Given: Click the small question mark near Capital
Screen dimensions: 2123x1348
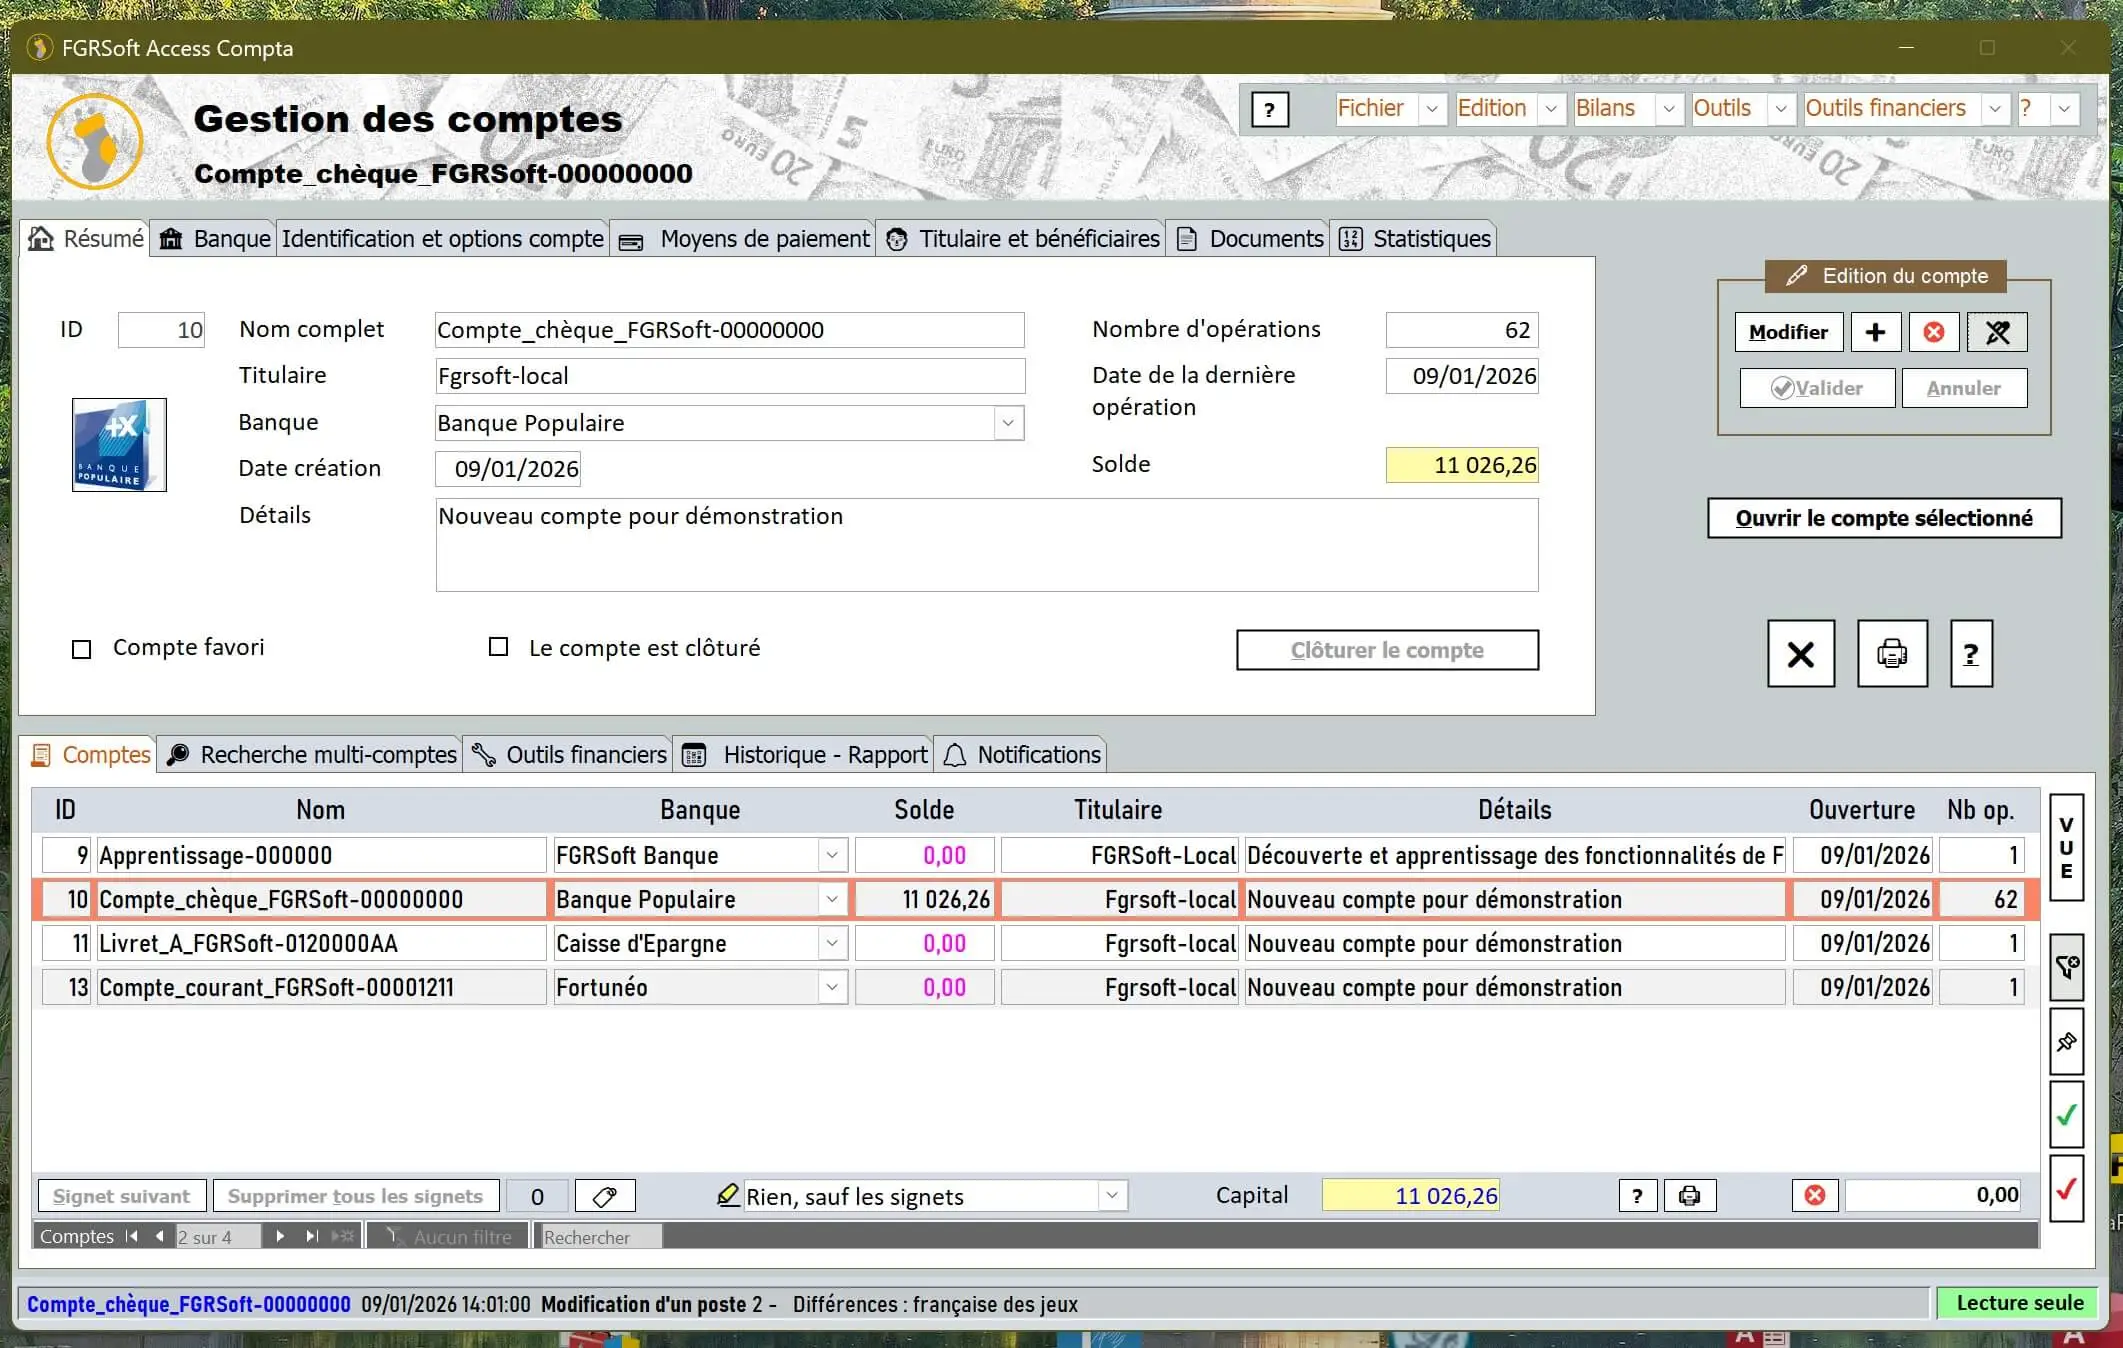Looking at the screenshot, I should coord(1637,1196).
